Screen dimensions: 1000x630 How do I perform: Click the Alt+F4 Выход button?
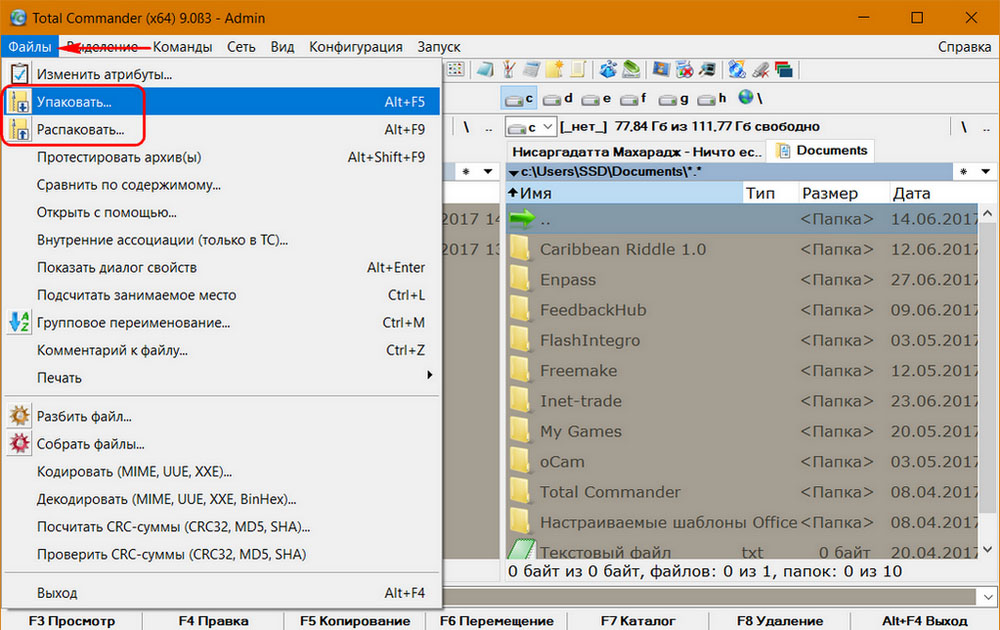924,620
